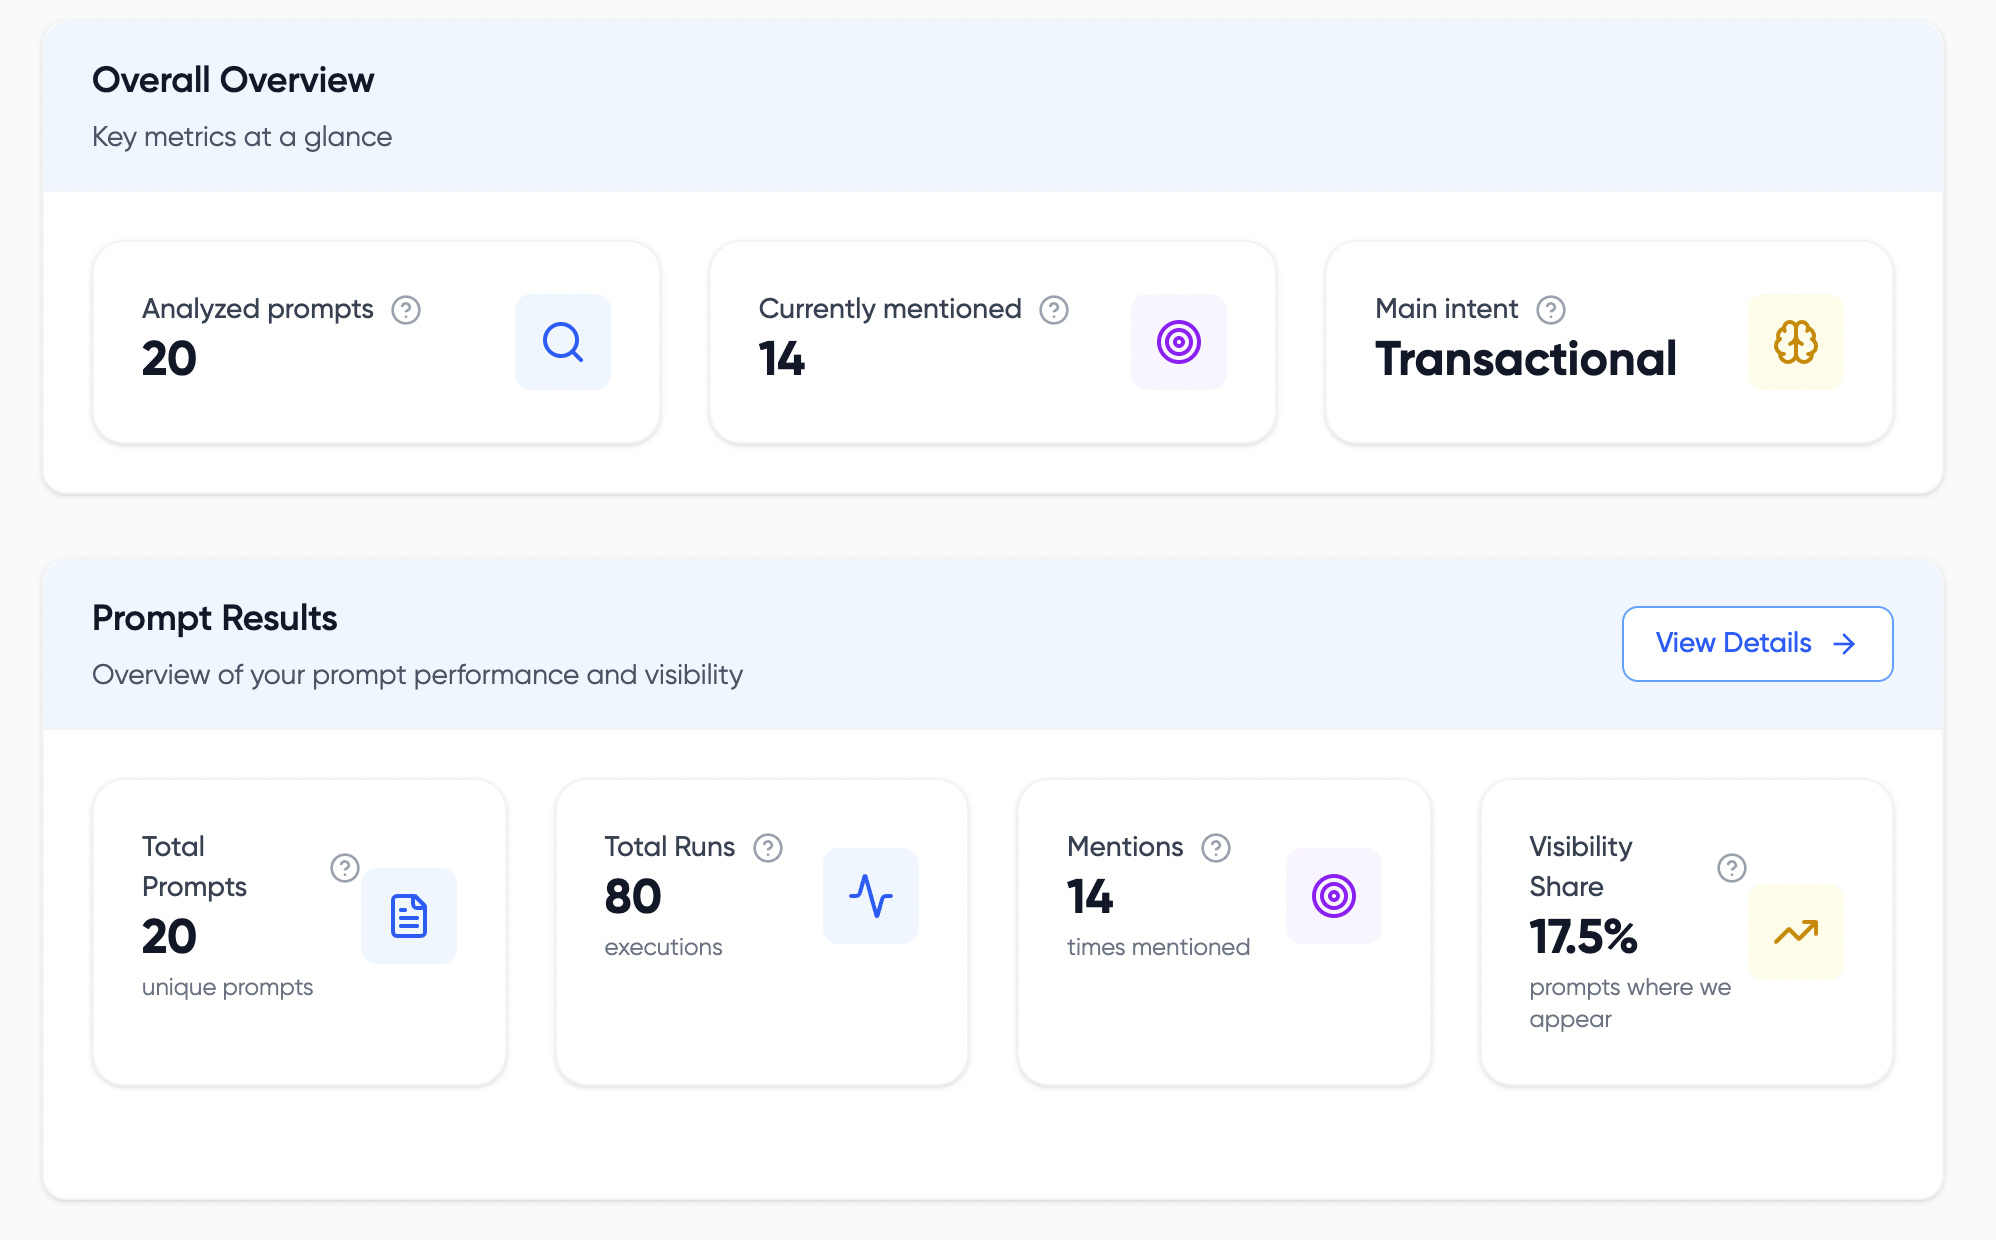Click the trending-up arrow icon on Visibility Share
This screenshot has width=1996, height=1240.
(x=1795, y=932)
